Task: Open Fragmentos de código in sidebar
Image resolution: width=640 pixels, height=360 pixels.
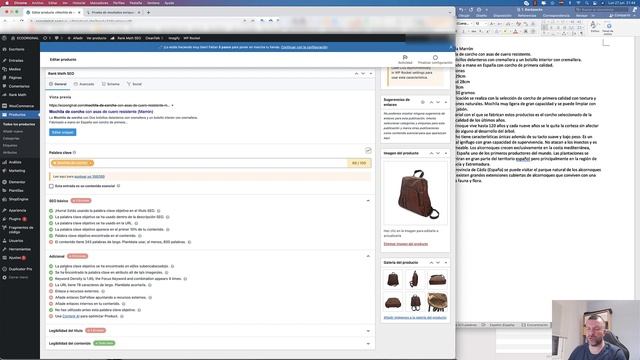Action: pos(20,229)
